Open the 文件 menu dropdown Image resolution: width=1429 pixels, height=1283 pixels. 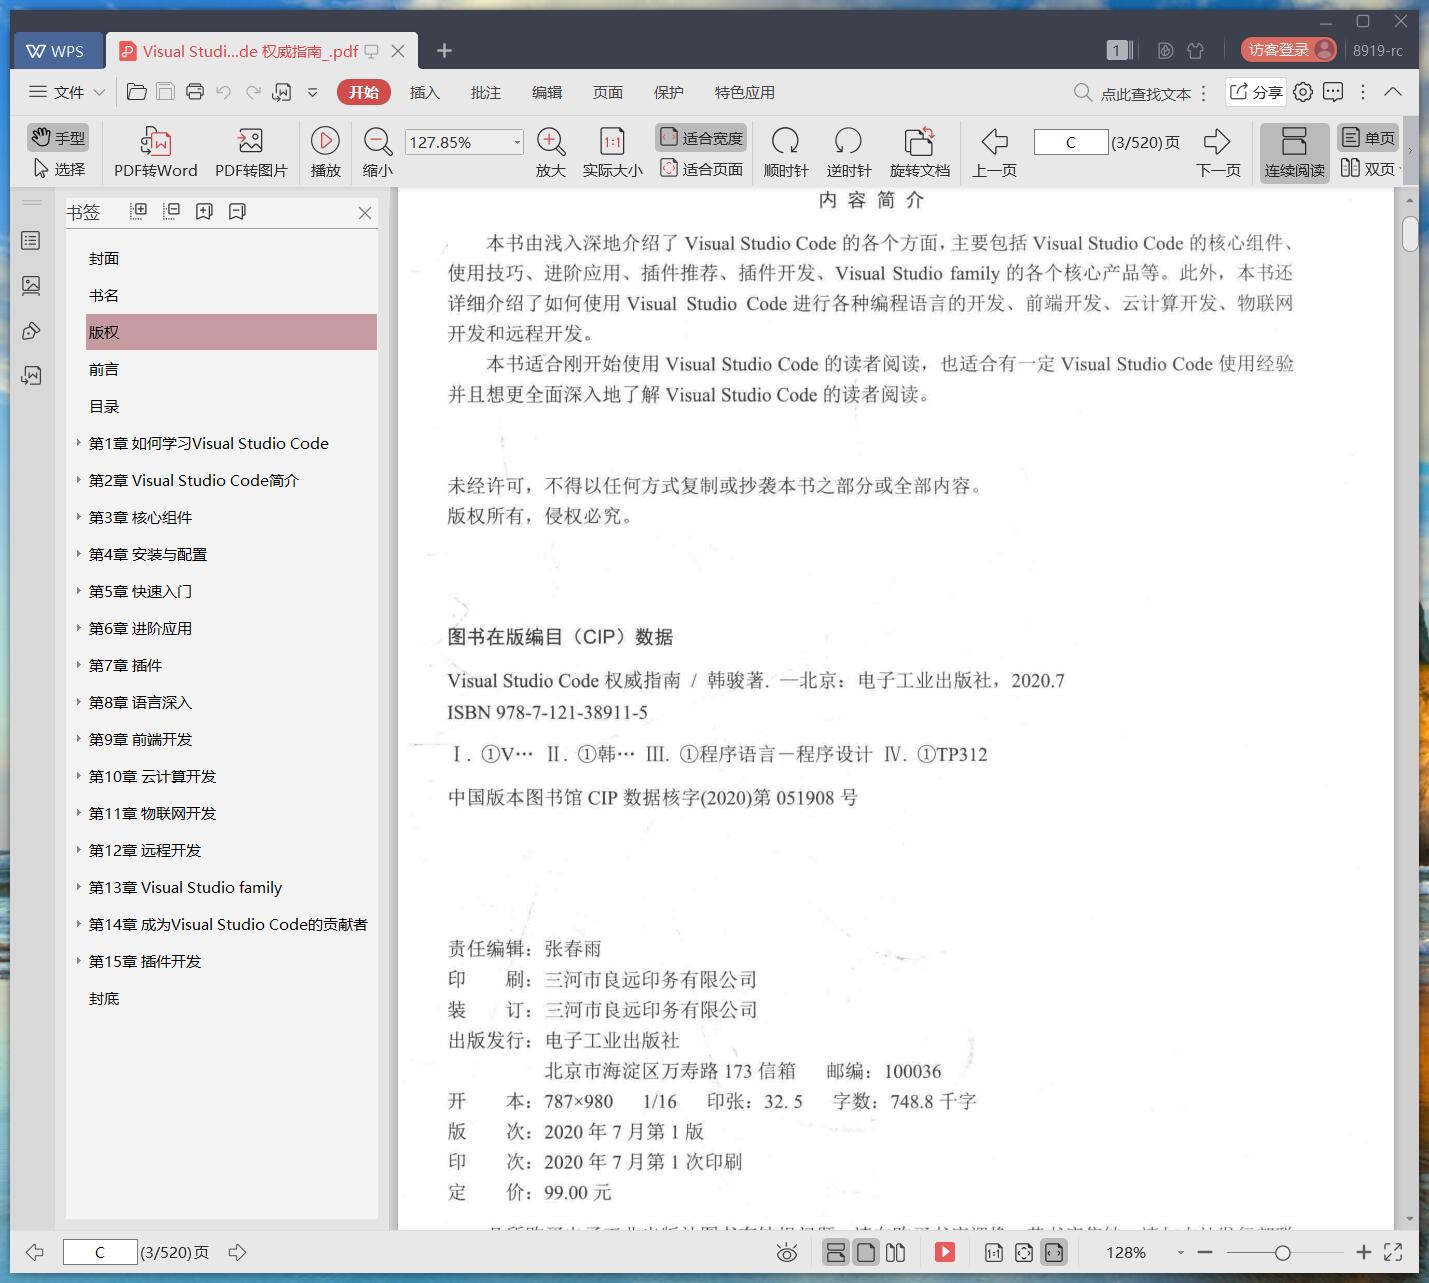tap(67, 92)
